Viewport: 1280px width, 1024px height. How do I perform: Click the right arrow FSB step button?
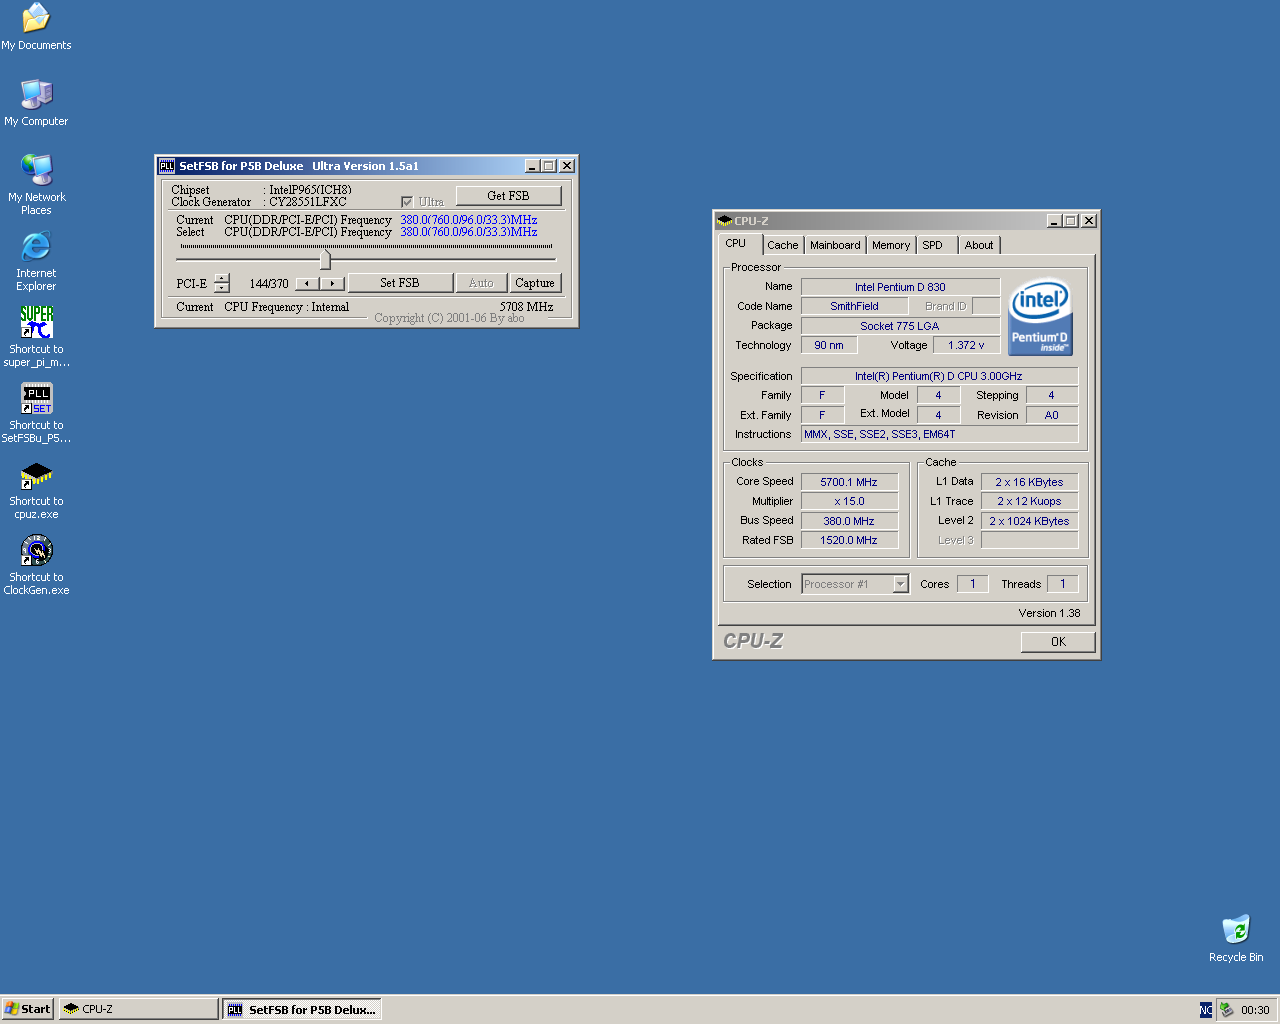click(332, 284)
